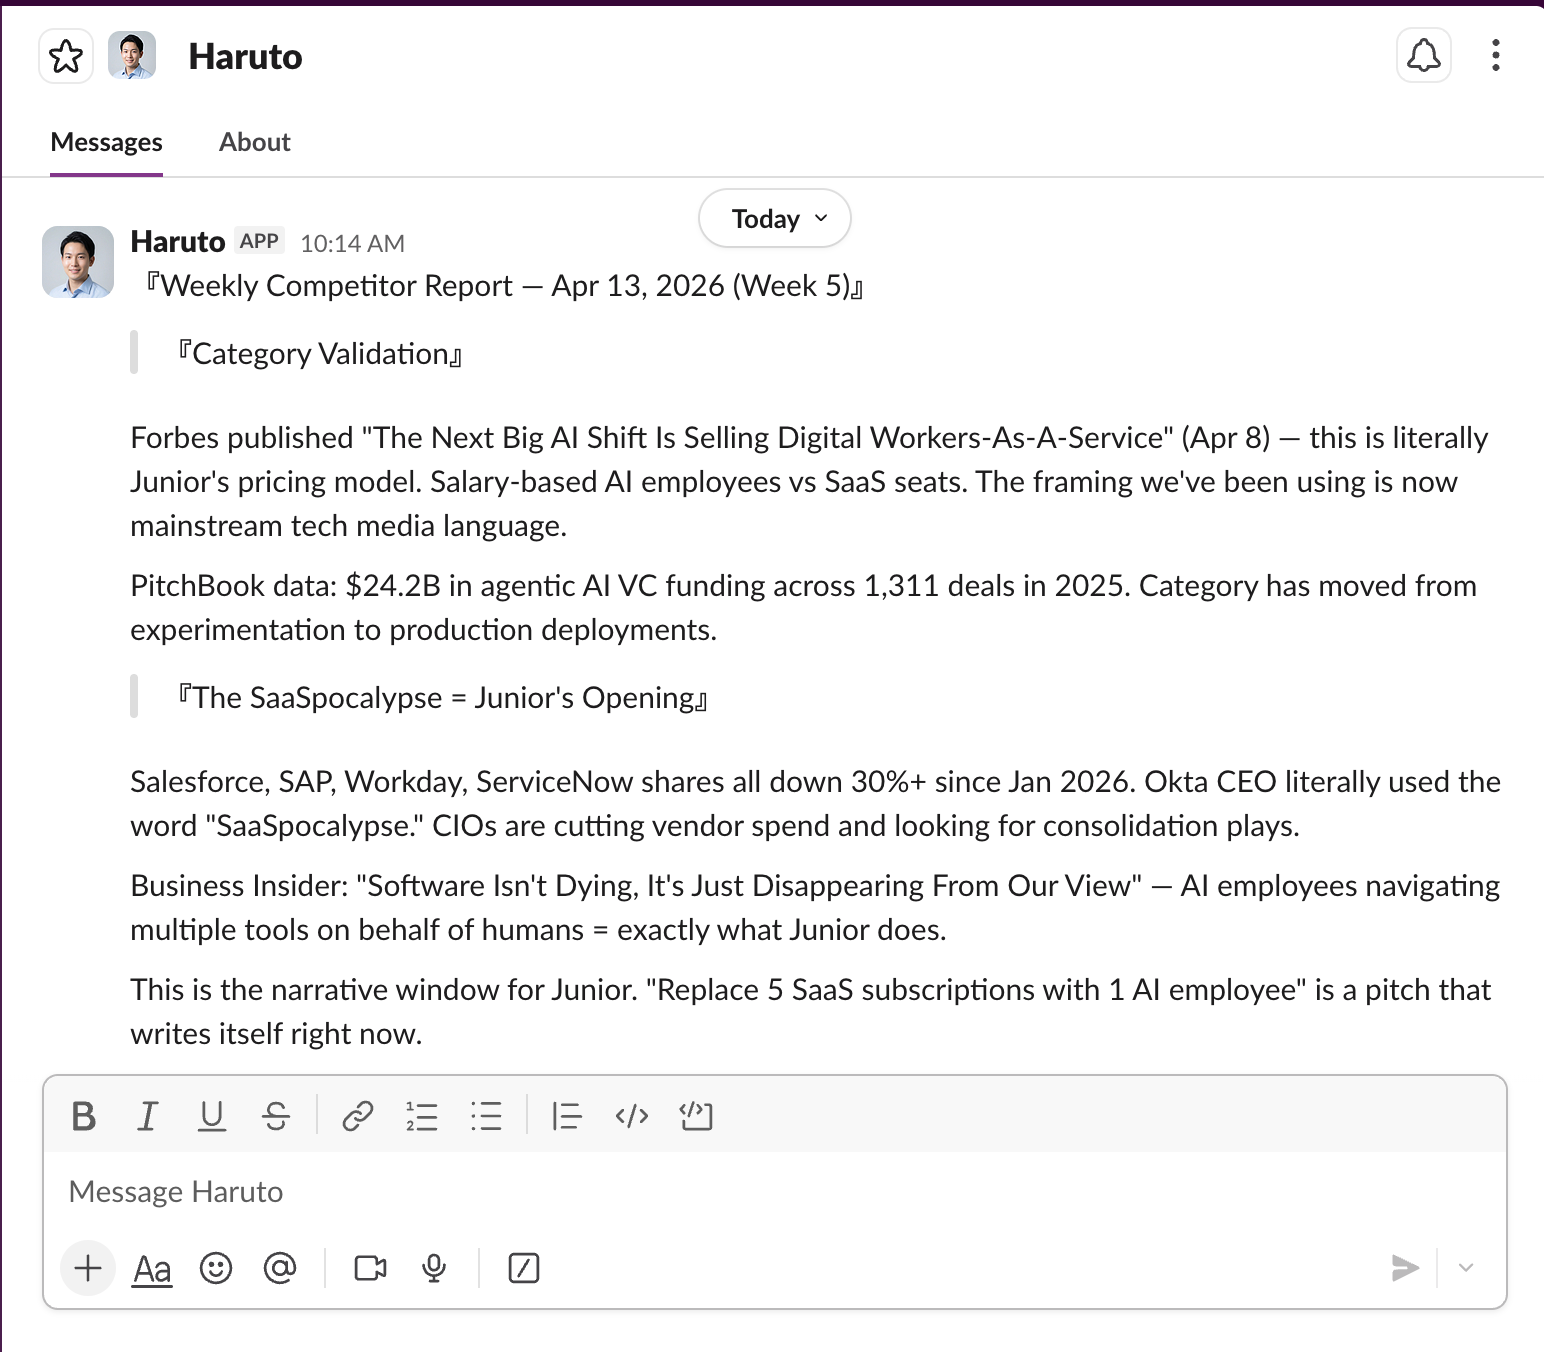The height and width of the screenshot is (1352, 1544).
Task: Apply inline code formatting
Action: pos(632,1116)
